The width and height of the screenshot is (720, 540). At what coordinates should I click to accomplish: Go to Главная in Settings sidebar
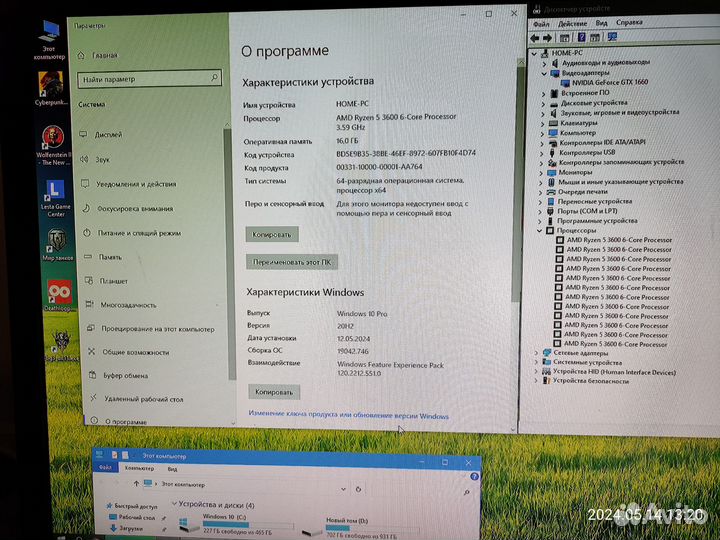(x=97, y=56)
